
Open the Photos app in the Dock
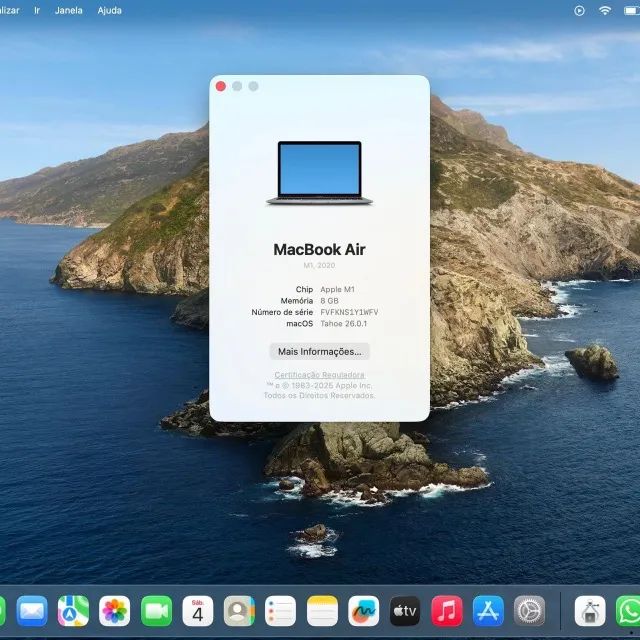coord(115,611)
